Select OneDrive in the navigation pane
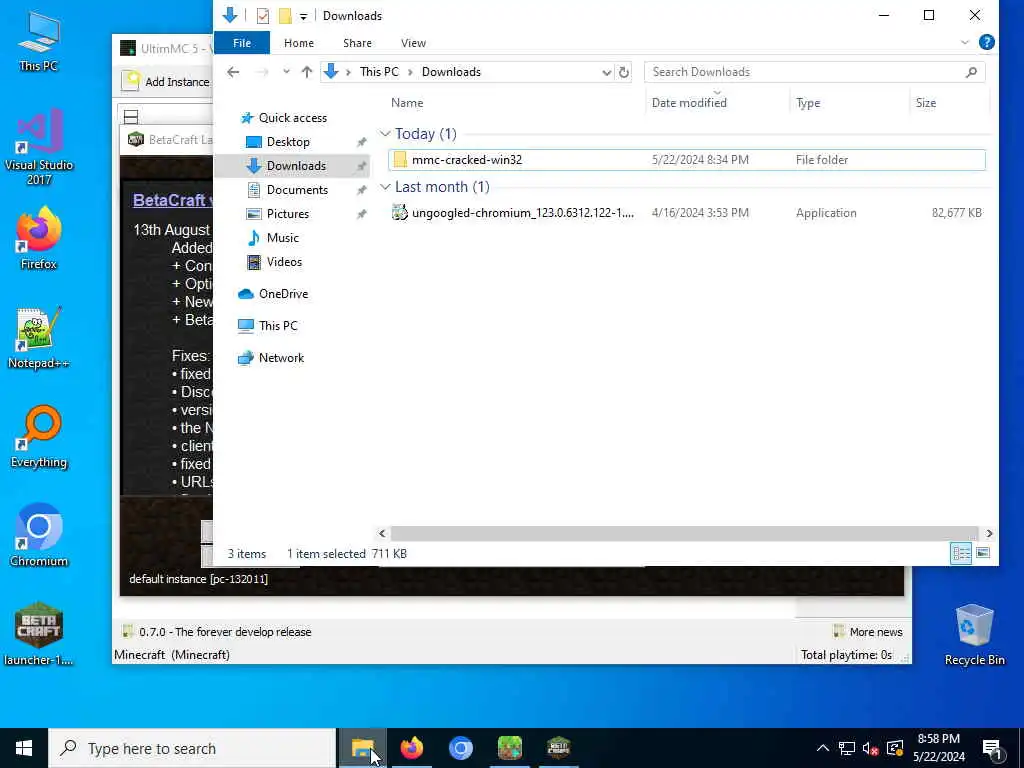This screenshot has width=1024, height=768. point(283,294)
